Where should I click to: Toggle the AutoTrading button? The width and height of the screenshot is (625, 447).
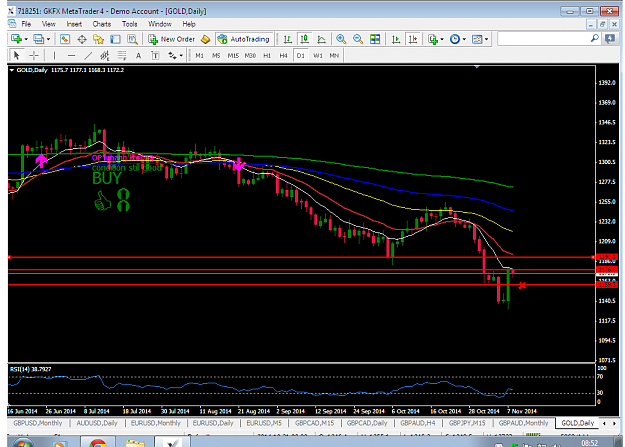(244, 39)
